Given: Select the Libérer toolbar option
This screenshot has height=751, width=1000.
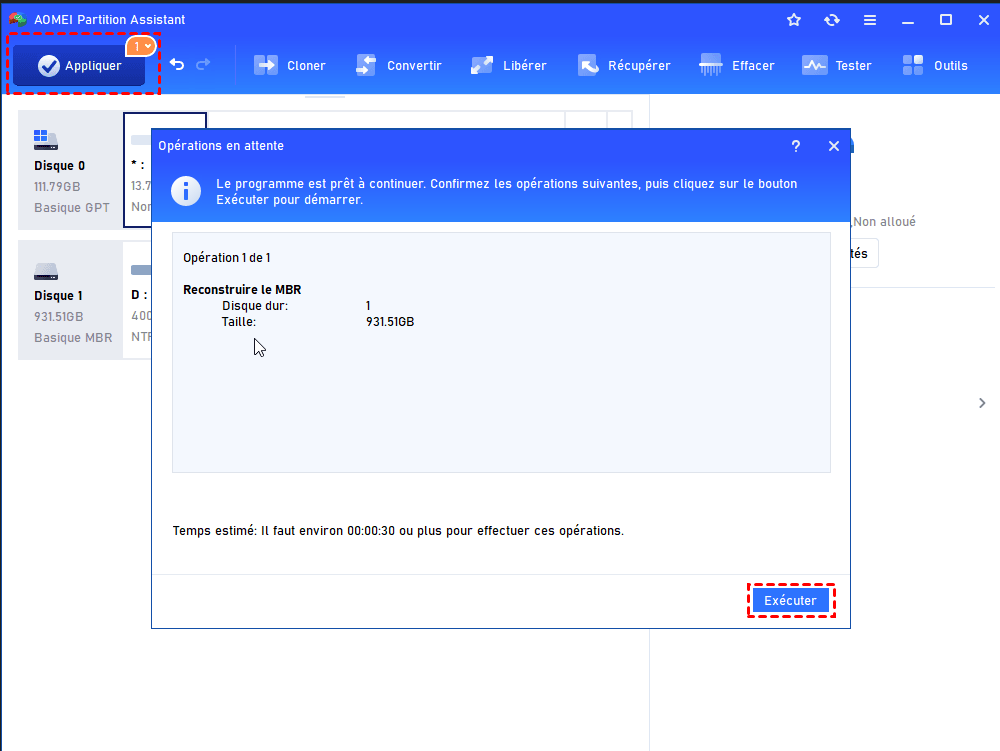Looking at the screenshot, I should 509,66.
